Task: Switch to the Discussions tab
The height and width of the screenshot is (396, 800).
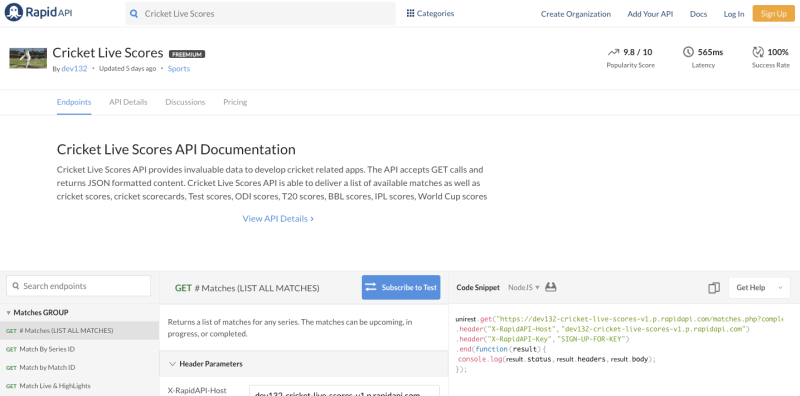Action: point(185,102)
